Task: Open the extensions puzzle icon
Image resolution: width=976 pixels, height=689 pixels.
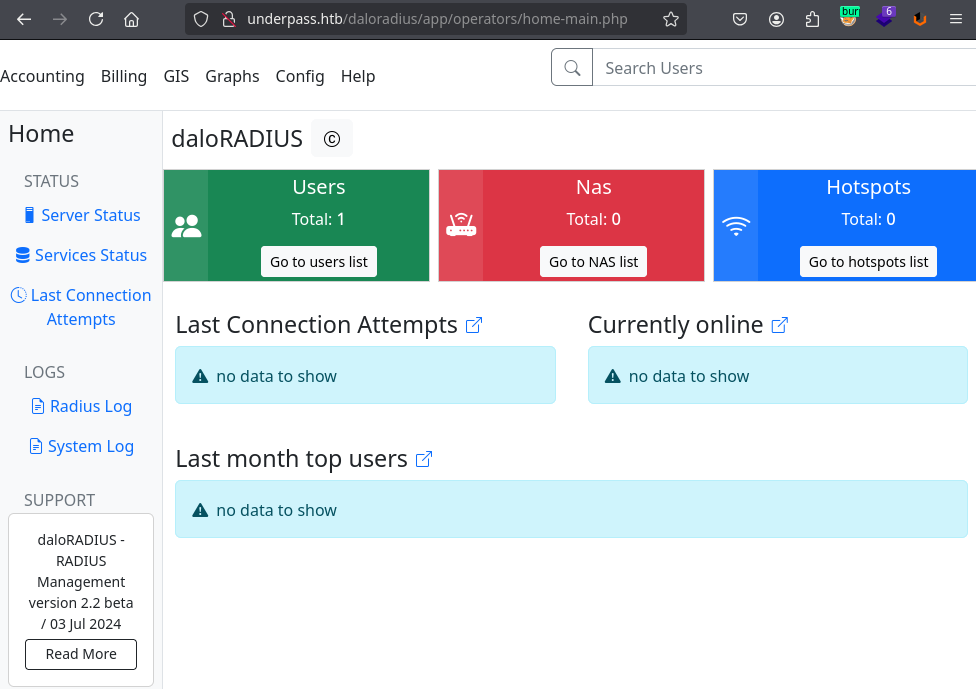Action: [812, 19]
